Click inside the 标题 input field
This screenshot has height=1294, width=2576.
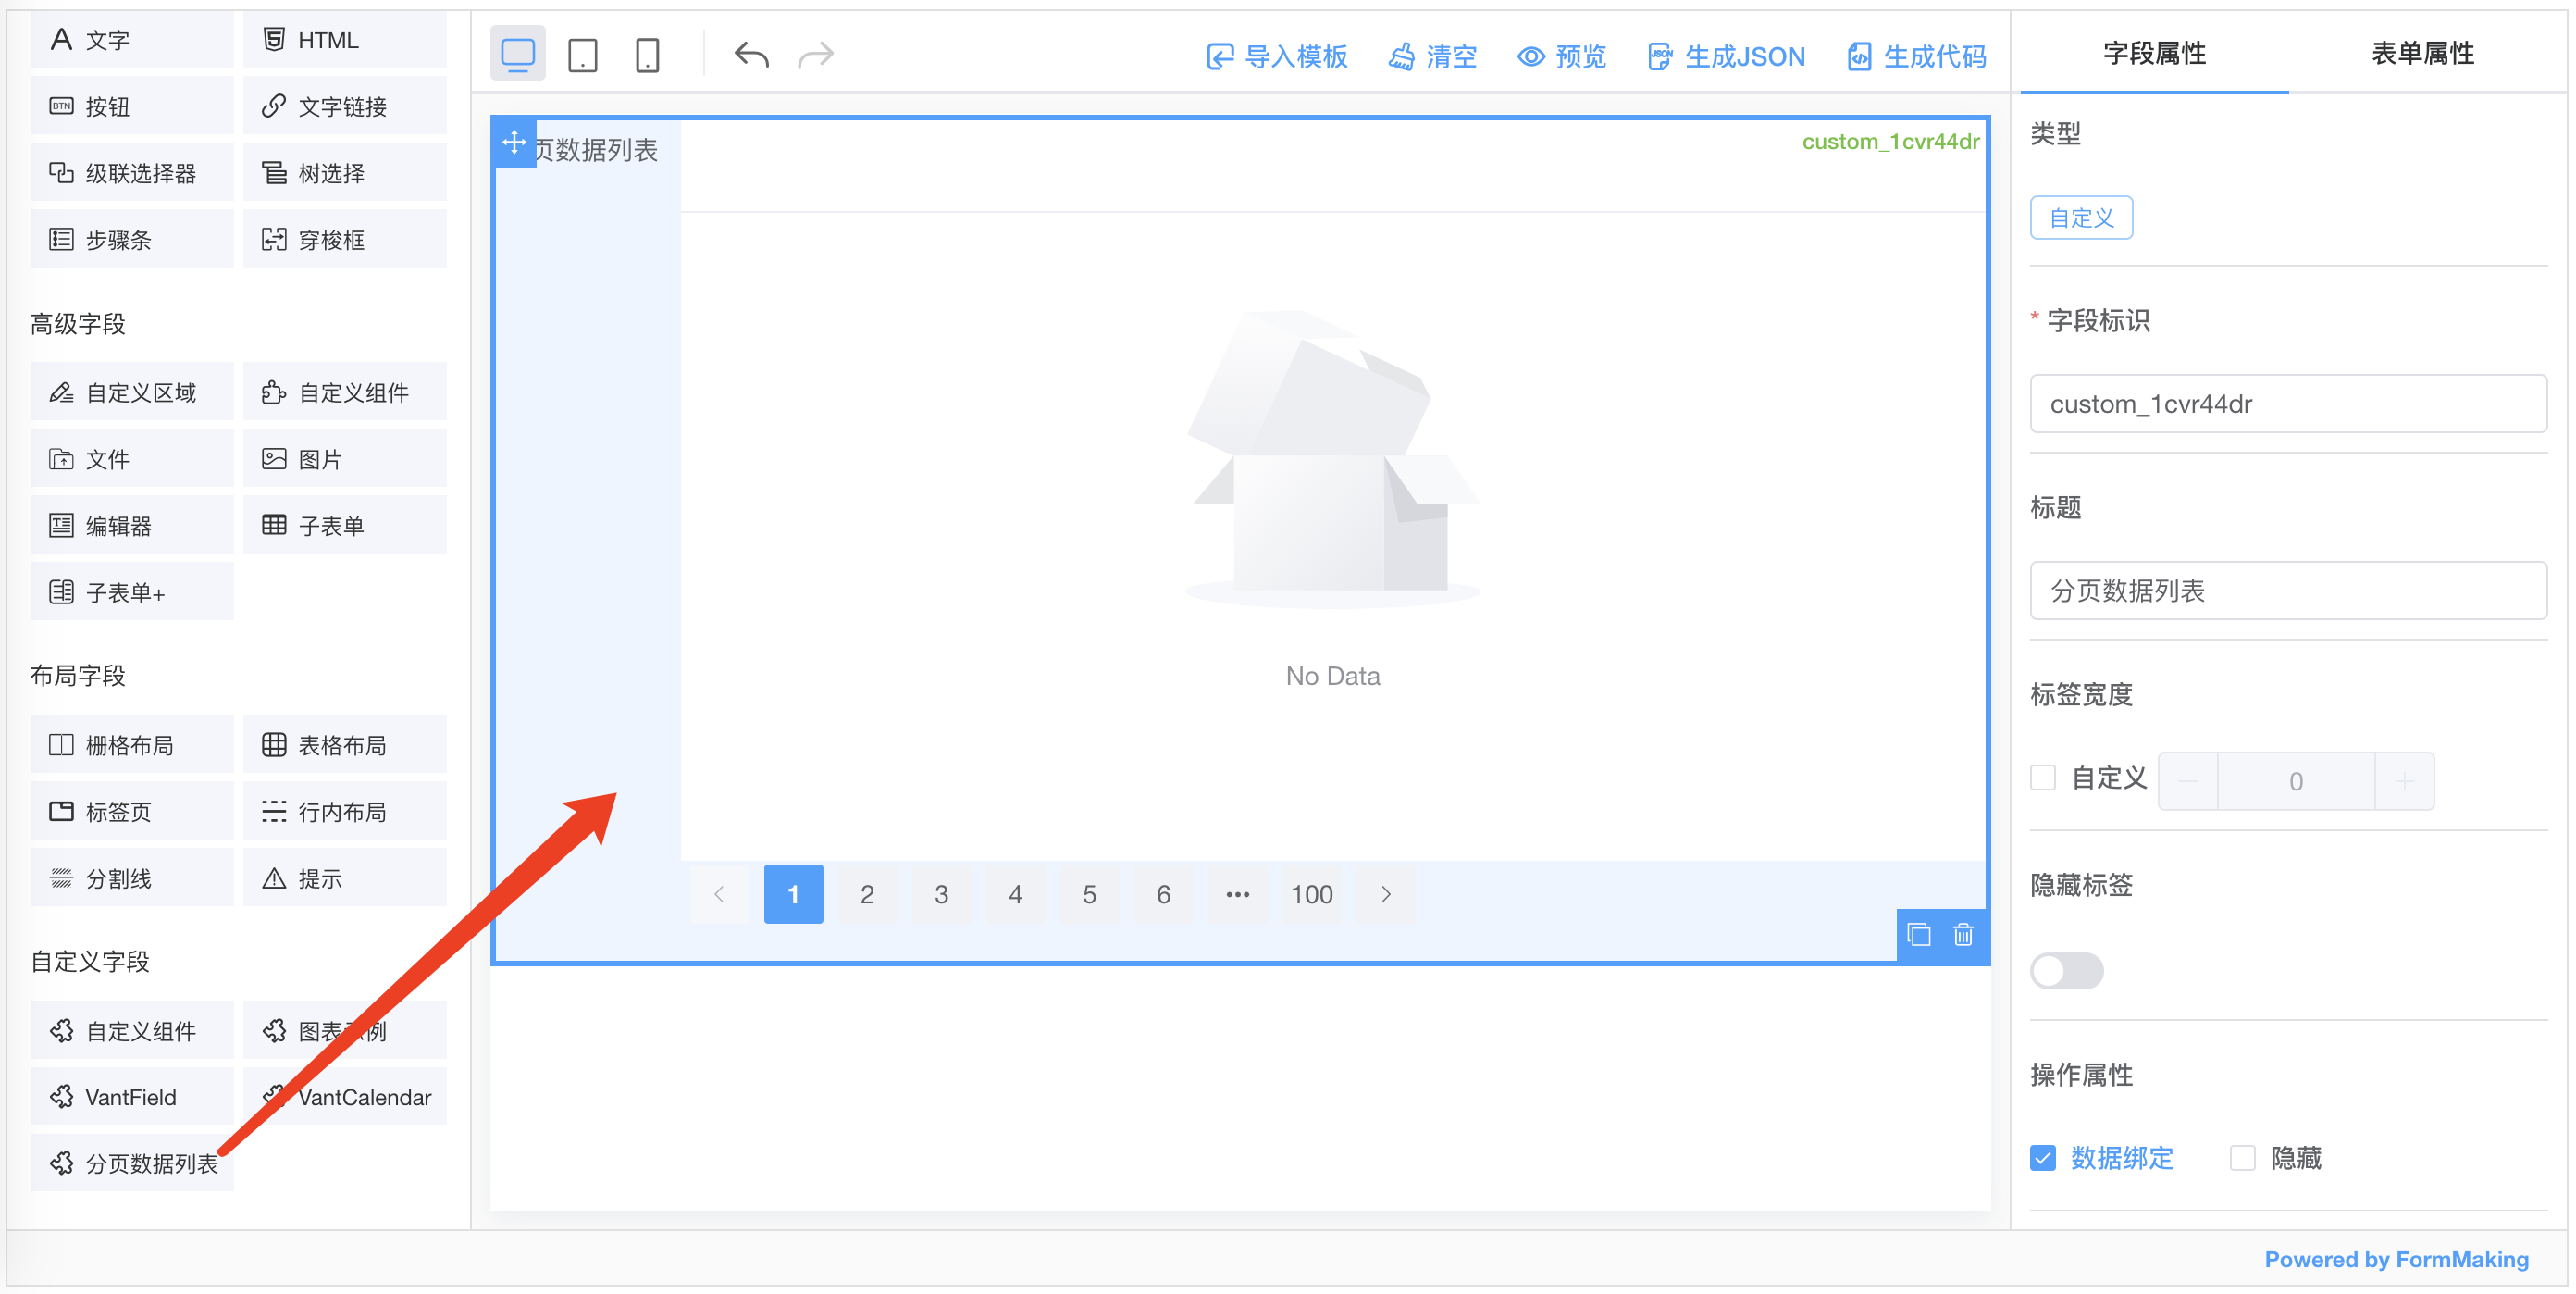pyautogui.click(x=2288, y=590)
